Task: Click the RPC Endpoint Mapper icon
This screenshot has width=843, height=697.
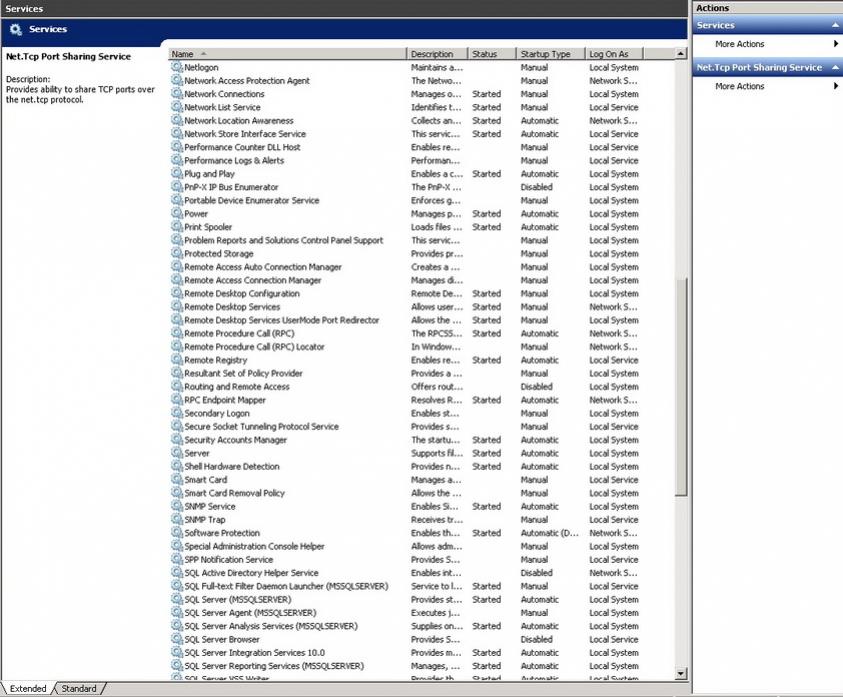Action: [x=176, y=400]
